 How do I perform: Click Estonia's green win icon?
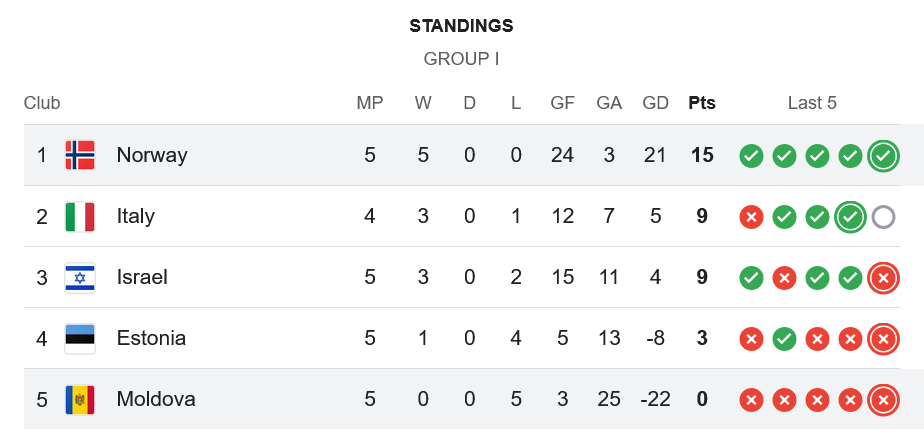click(x=784, y=339)
